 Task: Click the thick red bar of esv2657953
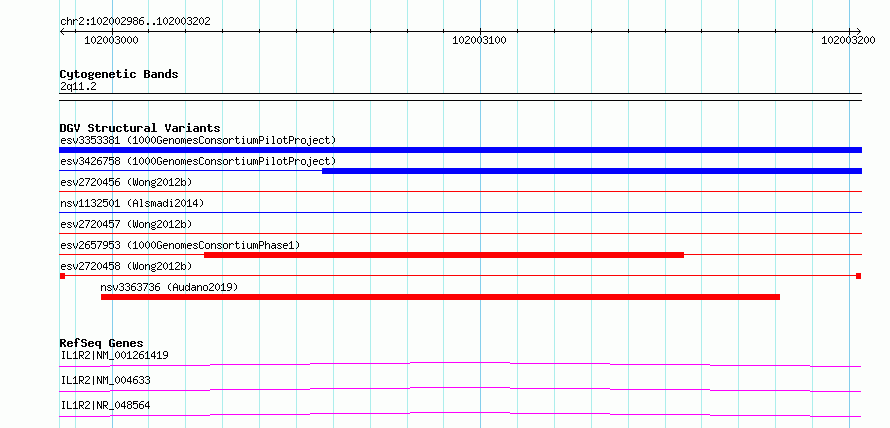[444, 255]
